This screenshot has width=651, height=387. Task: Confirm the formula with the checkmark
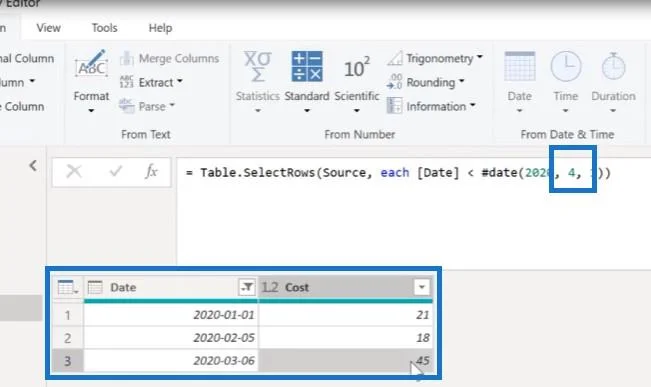click(115, 171)
